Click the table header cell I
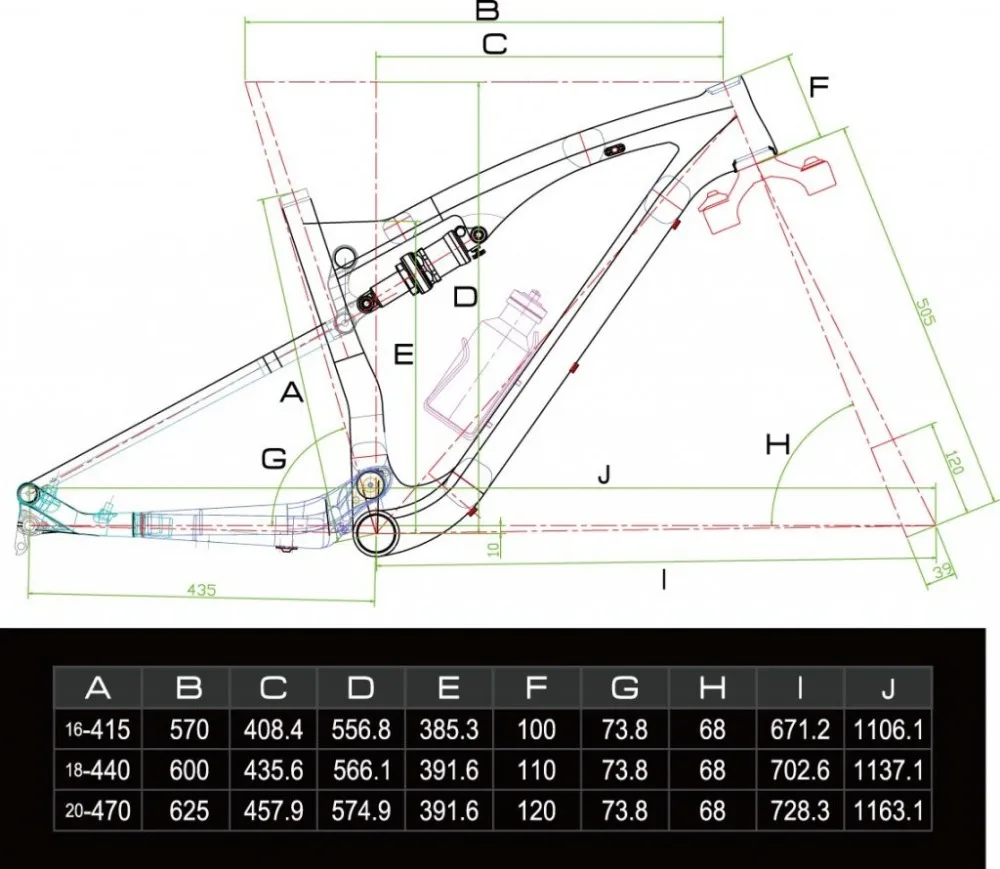 800,687
